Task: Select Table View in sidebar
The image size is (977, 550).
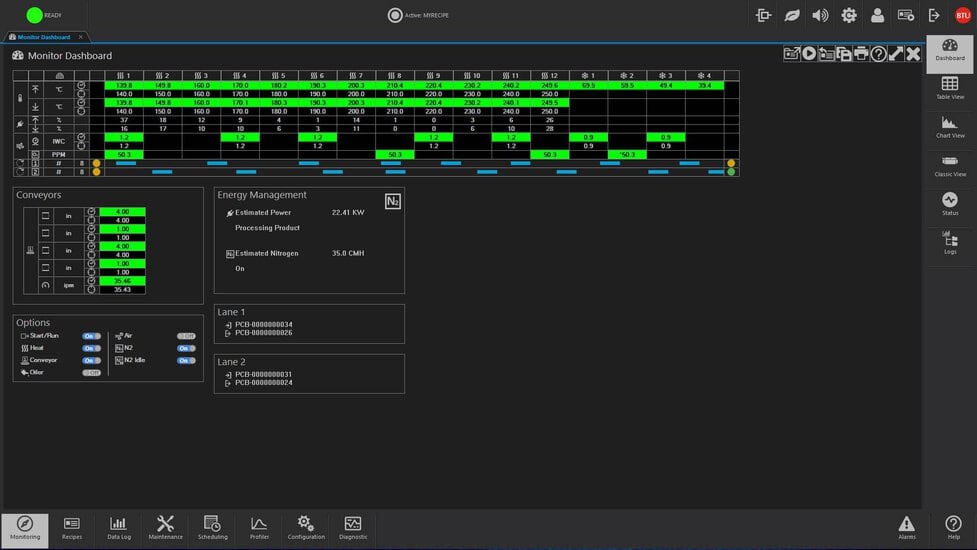Action: point(949,89)
